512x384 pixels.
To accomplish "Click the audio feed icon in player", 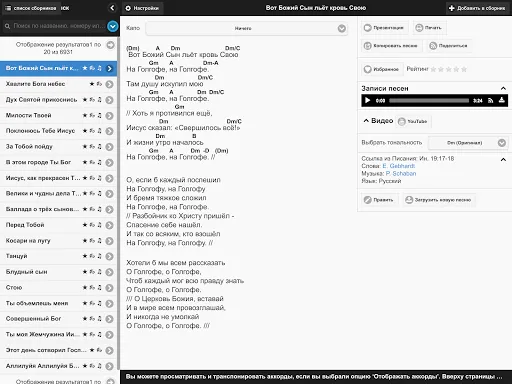I will coord(490,100).
